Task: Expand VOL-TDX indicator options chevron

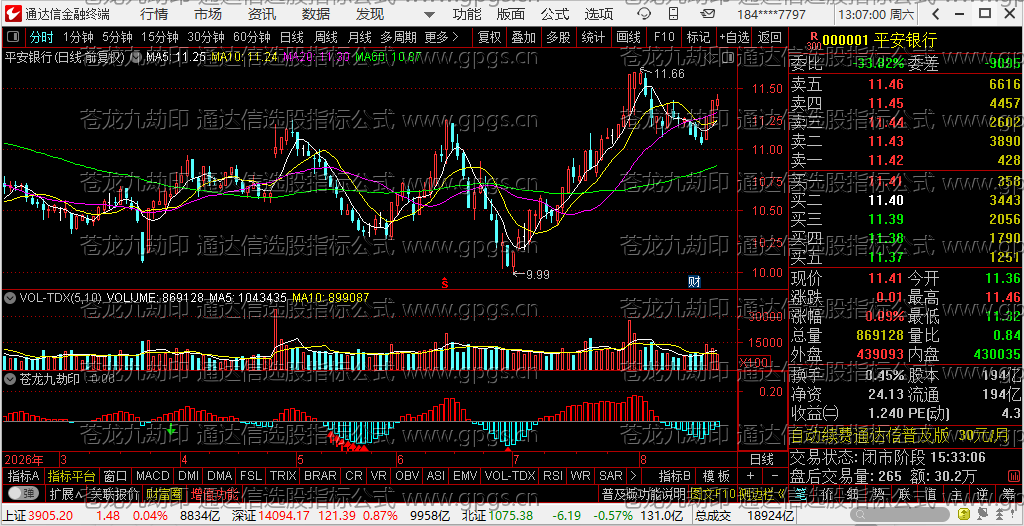Action: click(10, 297)
